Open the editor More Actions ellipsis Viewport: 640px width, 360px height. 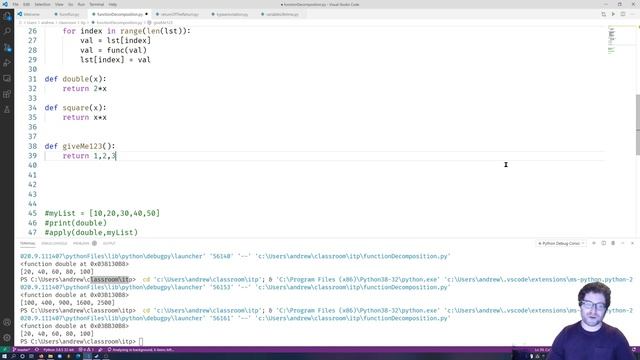click(x=633, y=14)
